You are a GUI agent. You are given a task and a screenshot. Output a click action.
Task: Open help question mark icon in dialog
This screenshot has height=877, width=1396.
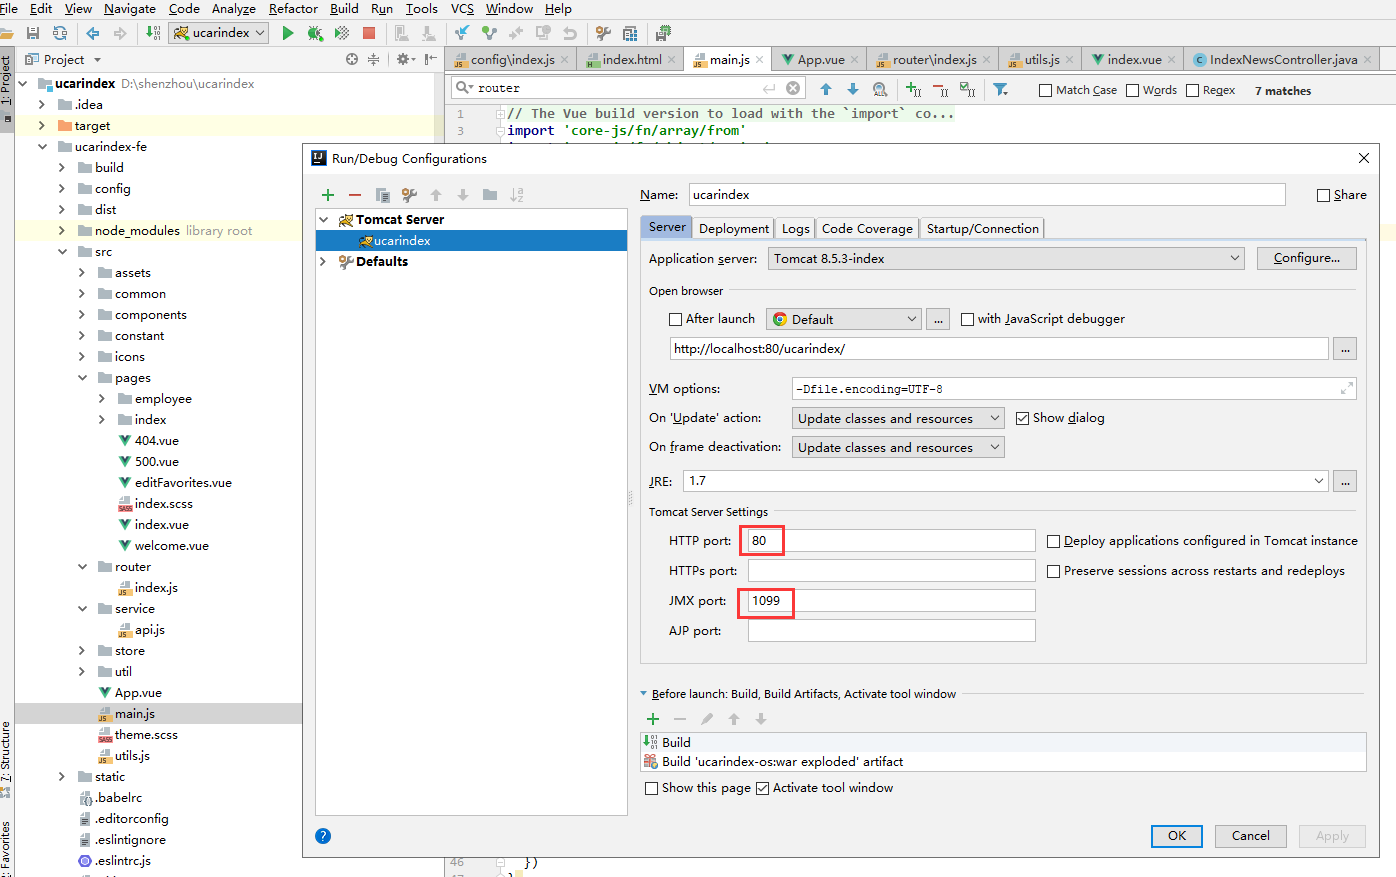[323, 836]
